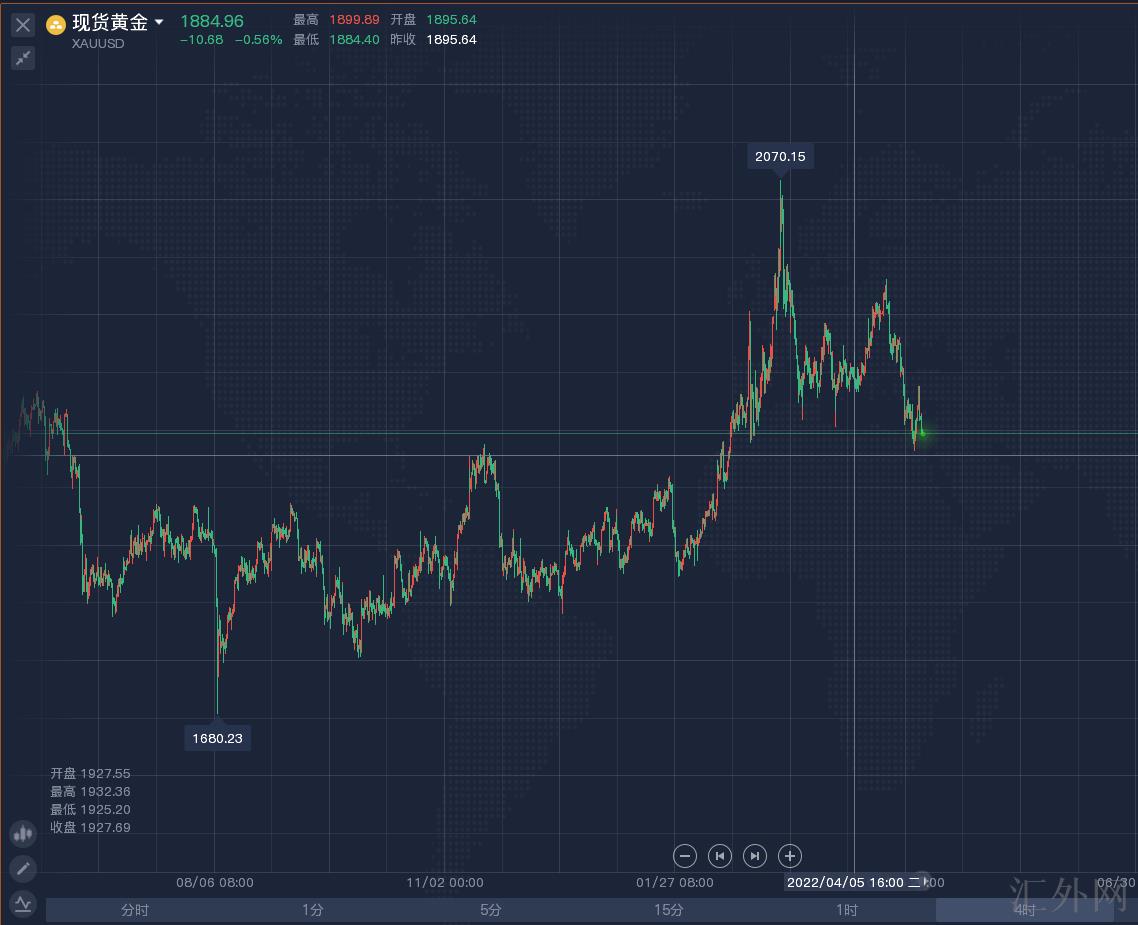
Task: Click the gold bars XAUUSD symbol icon
Action: pos(56,24)
